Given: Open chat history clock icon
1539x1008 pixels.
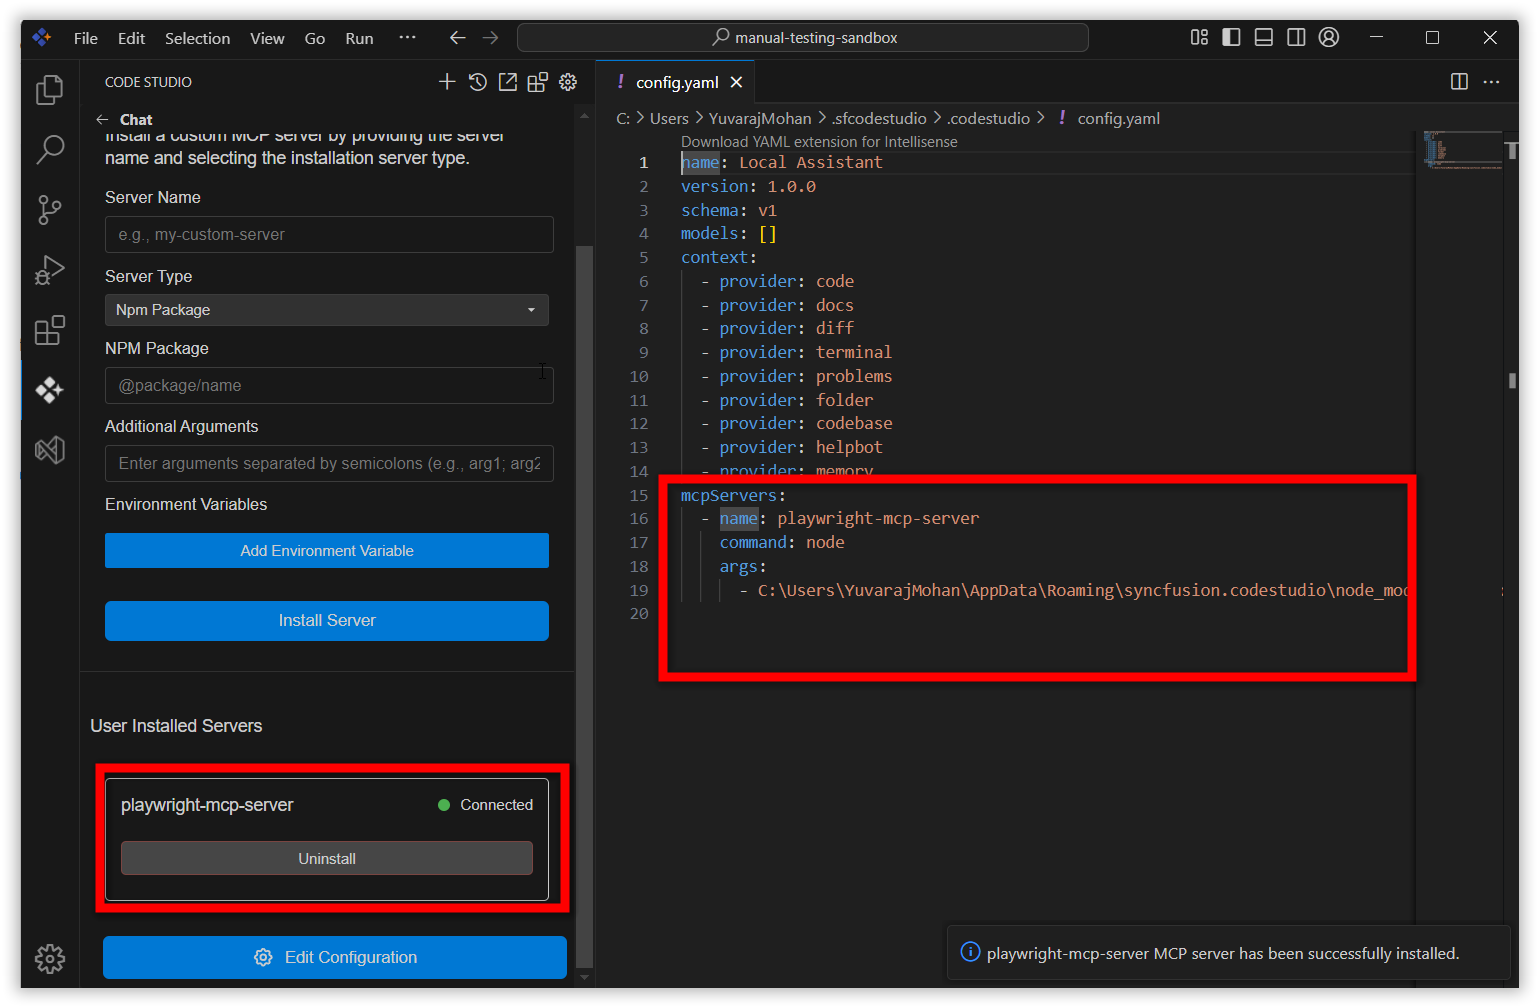Looking at the screenshot, I should (x=478, y=82).
